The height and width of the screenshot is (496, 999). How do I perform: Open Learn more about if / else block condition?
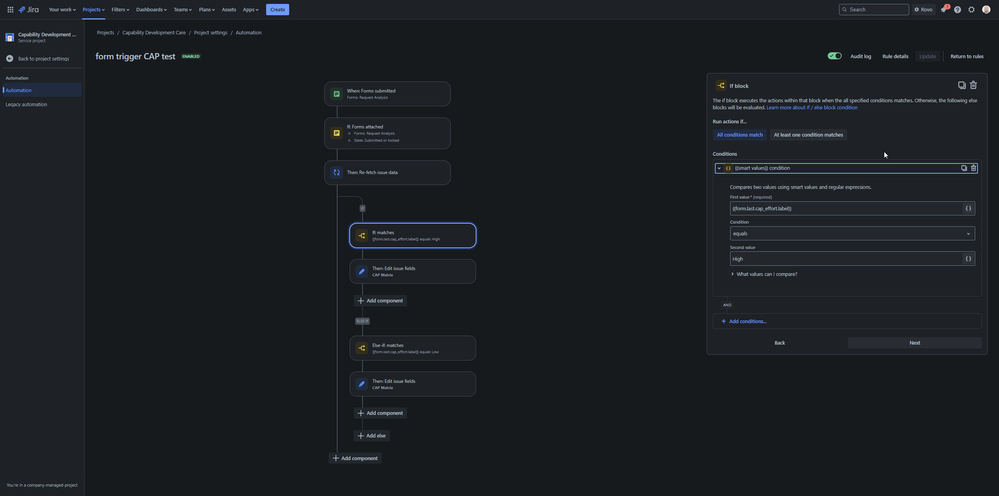pyautogui.click(x=812, y=108)
